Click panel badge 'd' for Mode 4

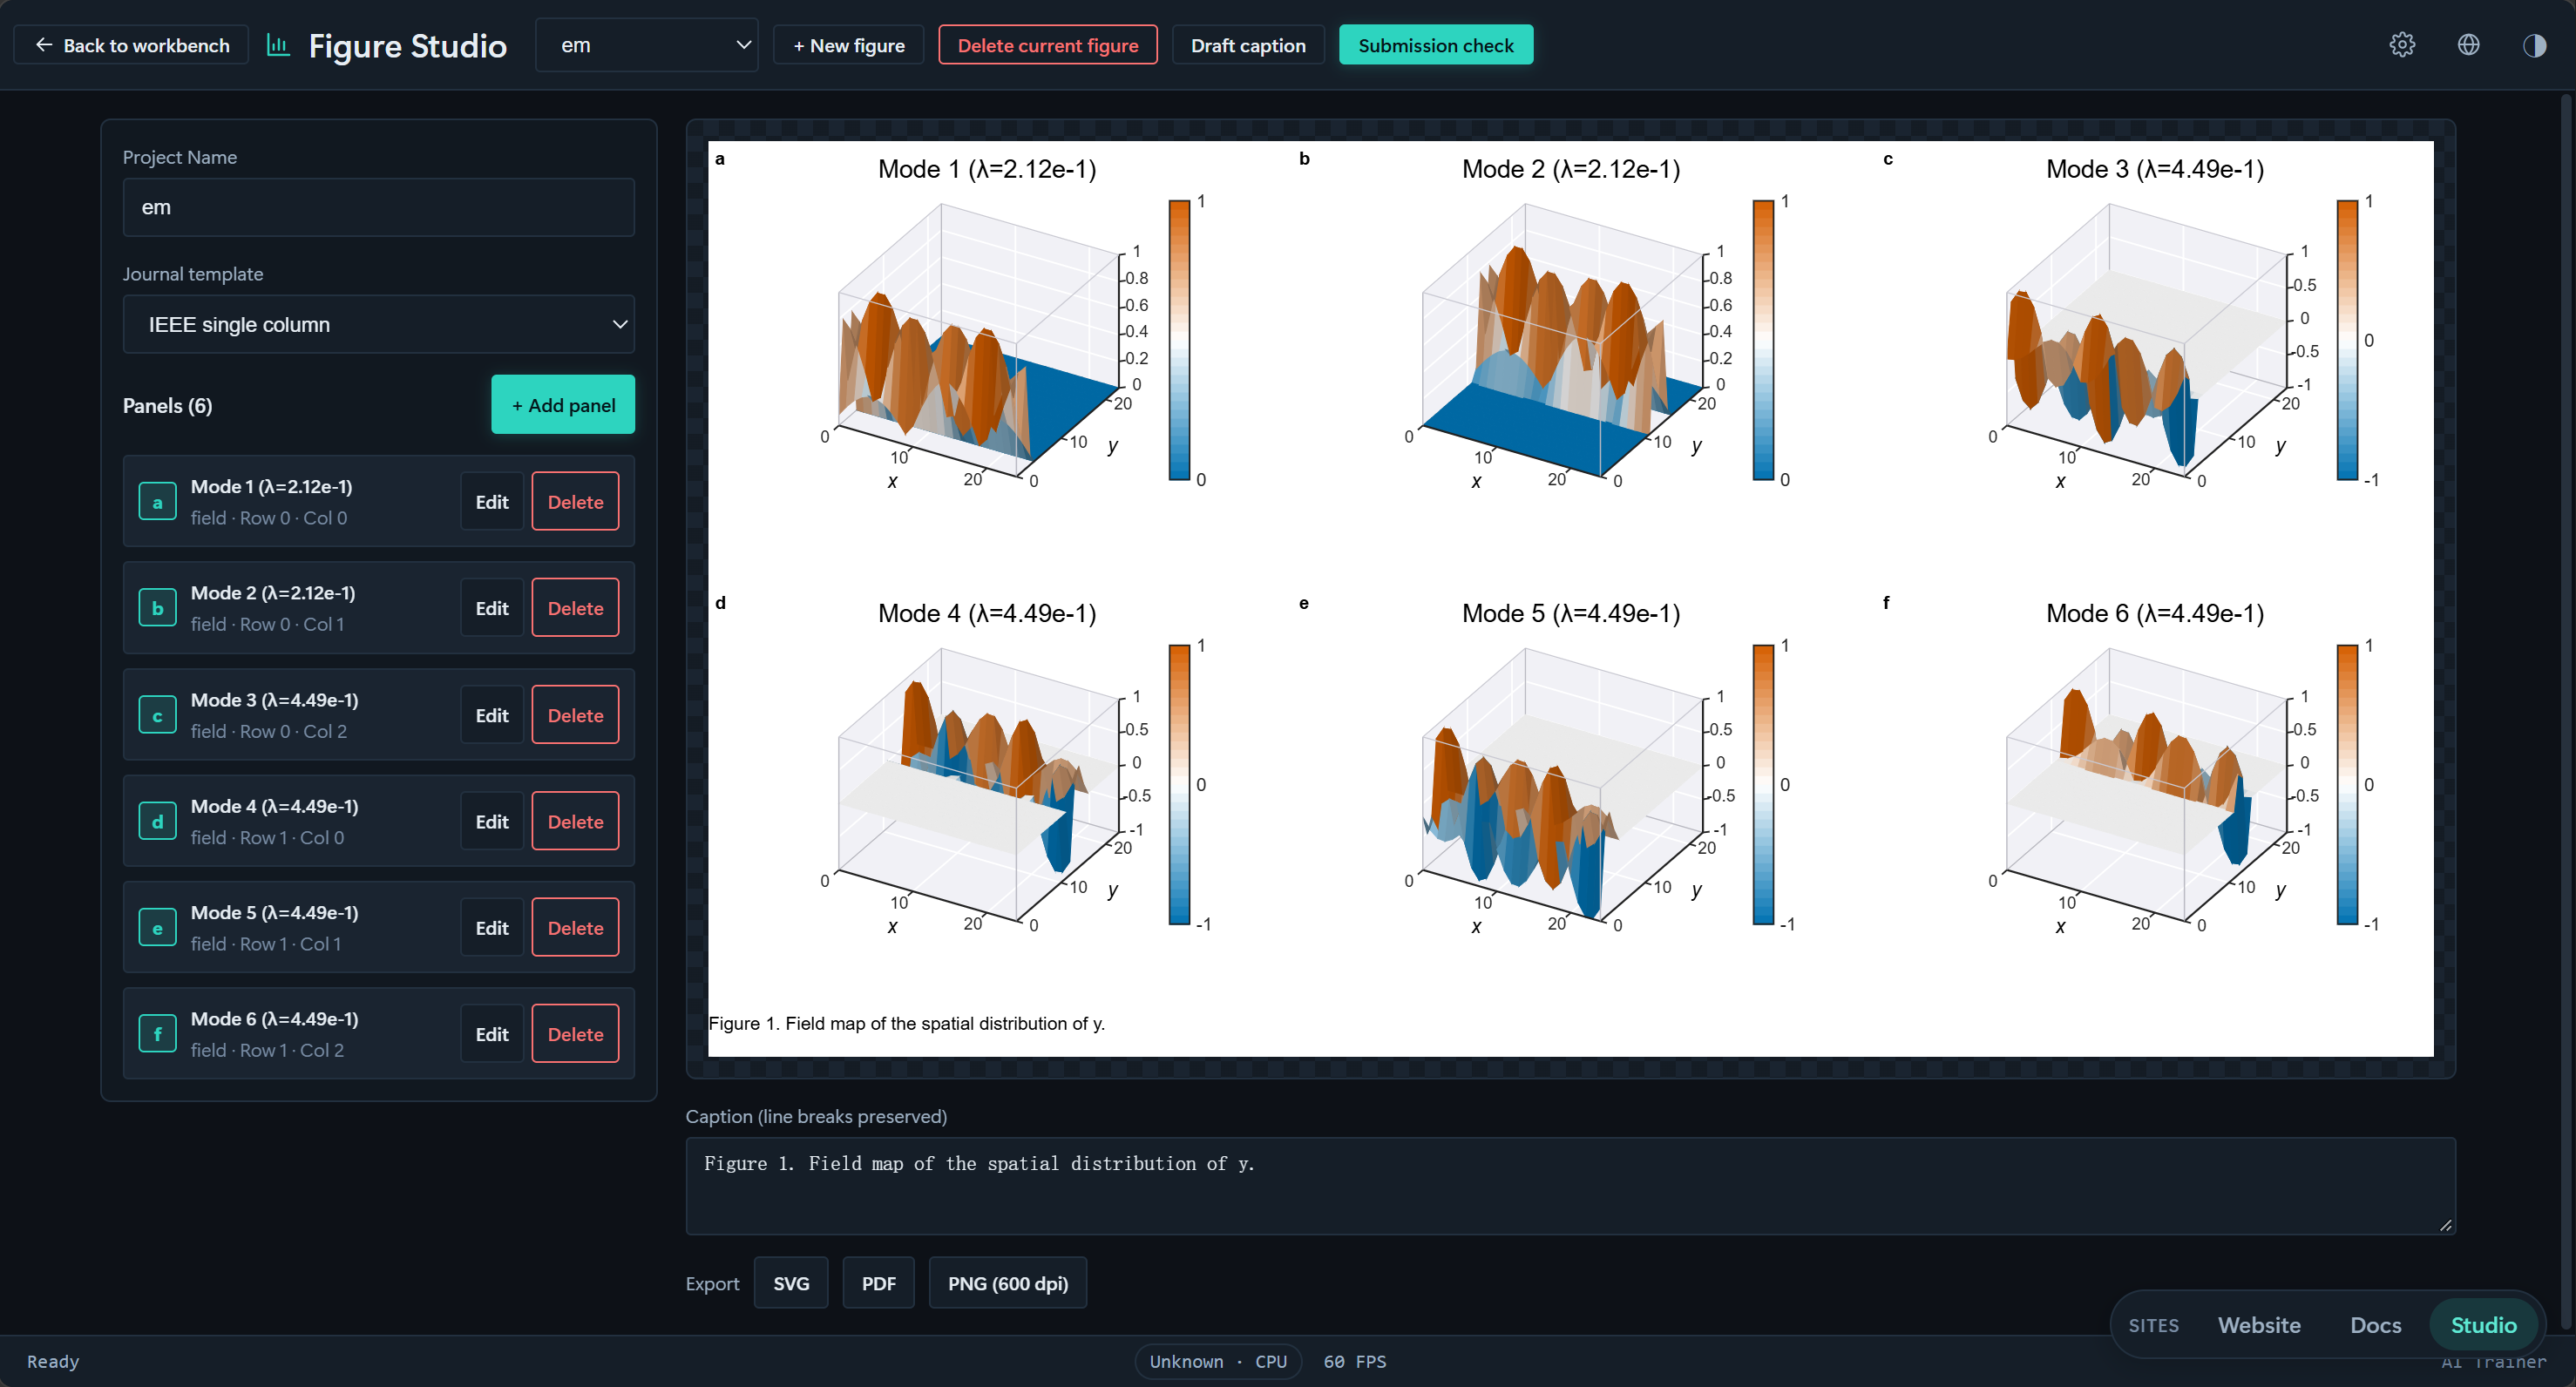point(157,821)
